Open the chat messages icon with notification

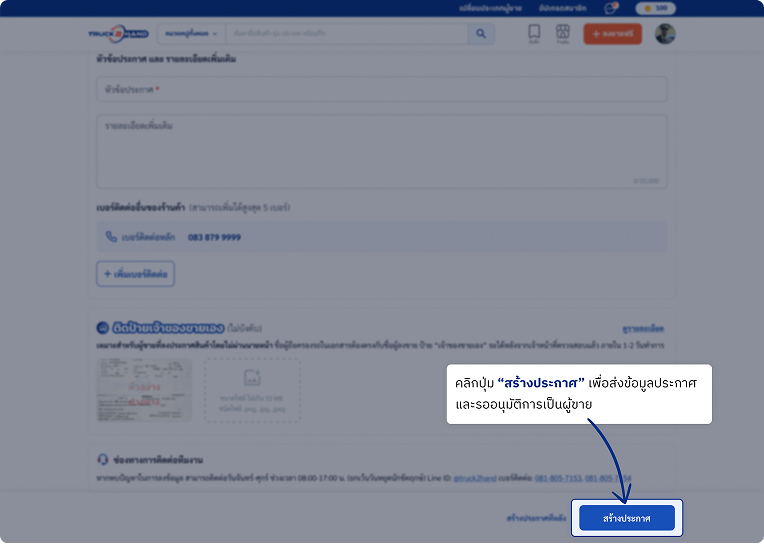pyautogui.click(x=611, y=8)
